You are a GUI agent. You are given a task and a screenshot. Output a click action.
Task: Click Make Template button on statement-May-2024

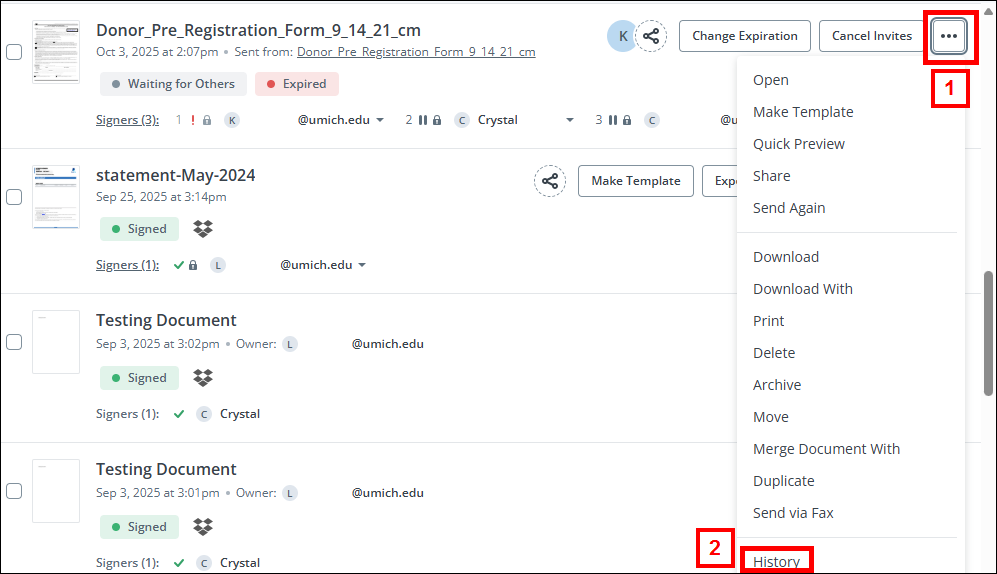tap(636, 181)
